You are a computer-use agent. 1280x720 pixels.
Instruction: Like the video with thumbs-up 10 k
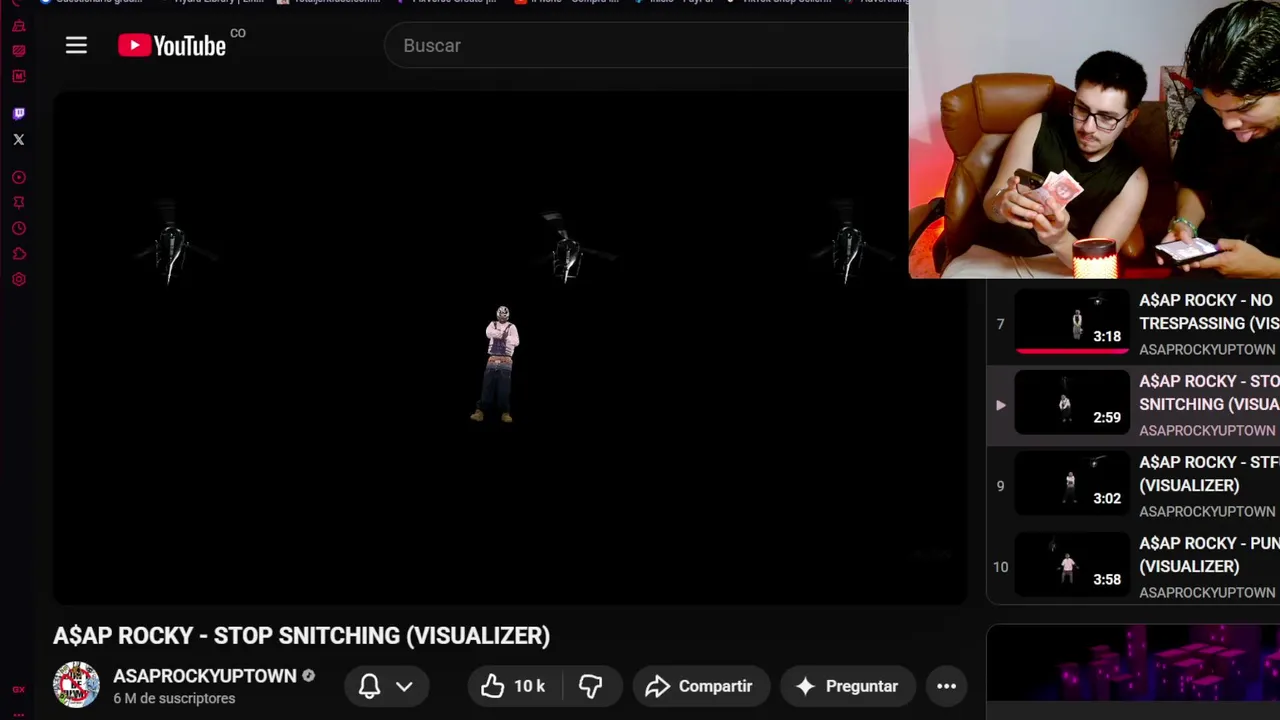click(514, 686)
